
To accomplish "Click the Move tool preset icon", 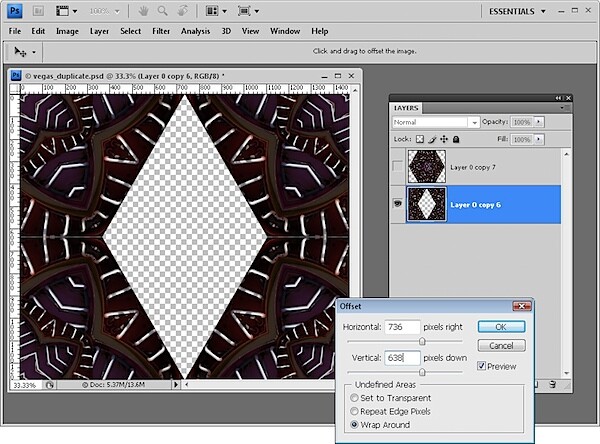I will coord(20,52).
